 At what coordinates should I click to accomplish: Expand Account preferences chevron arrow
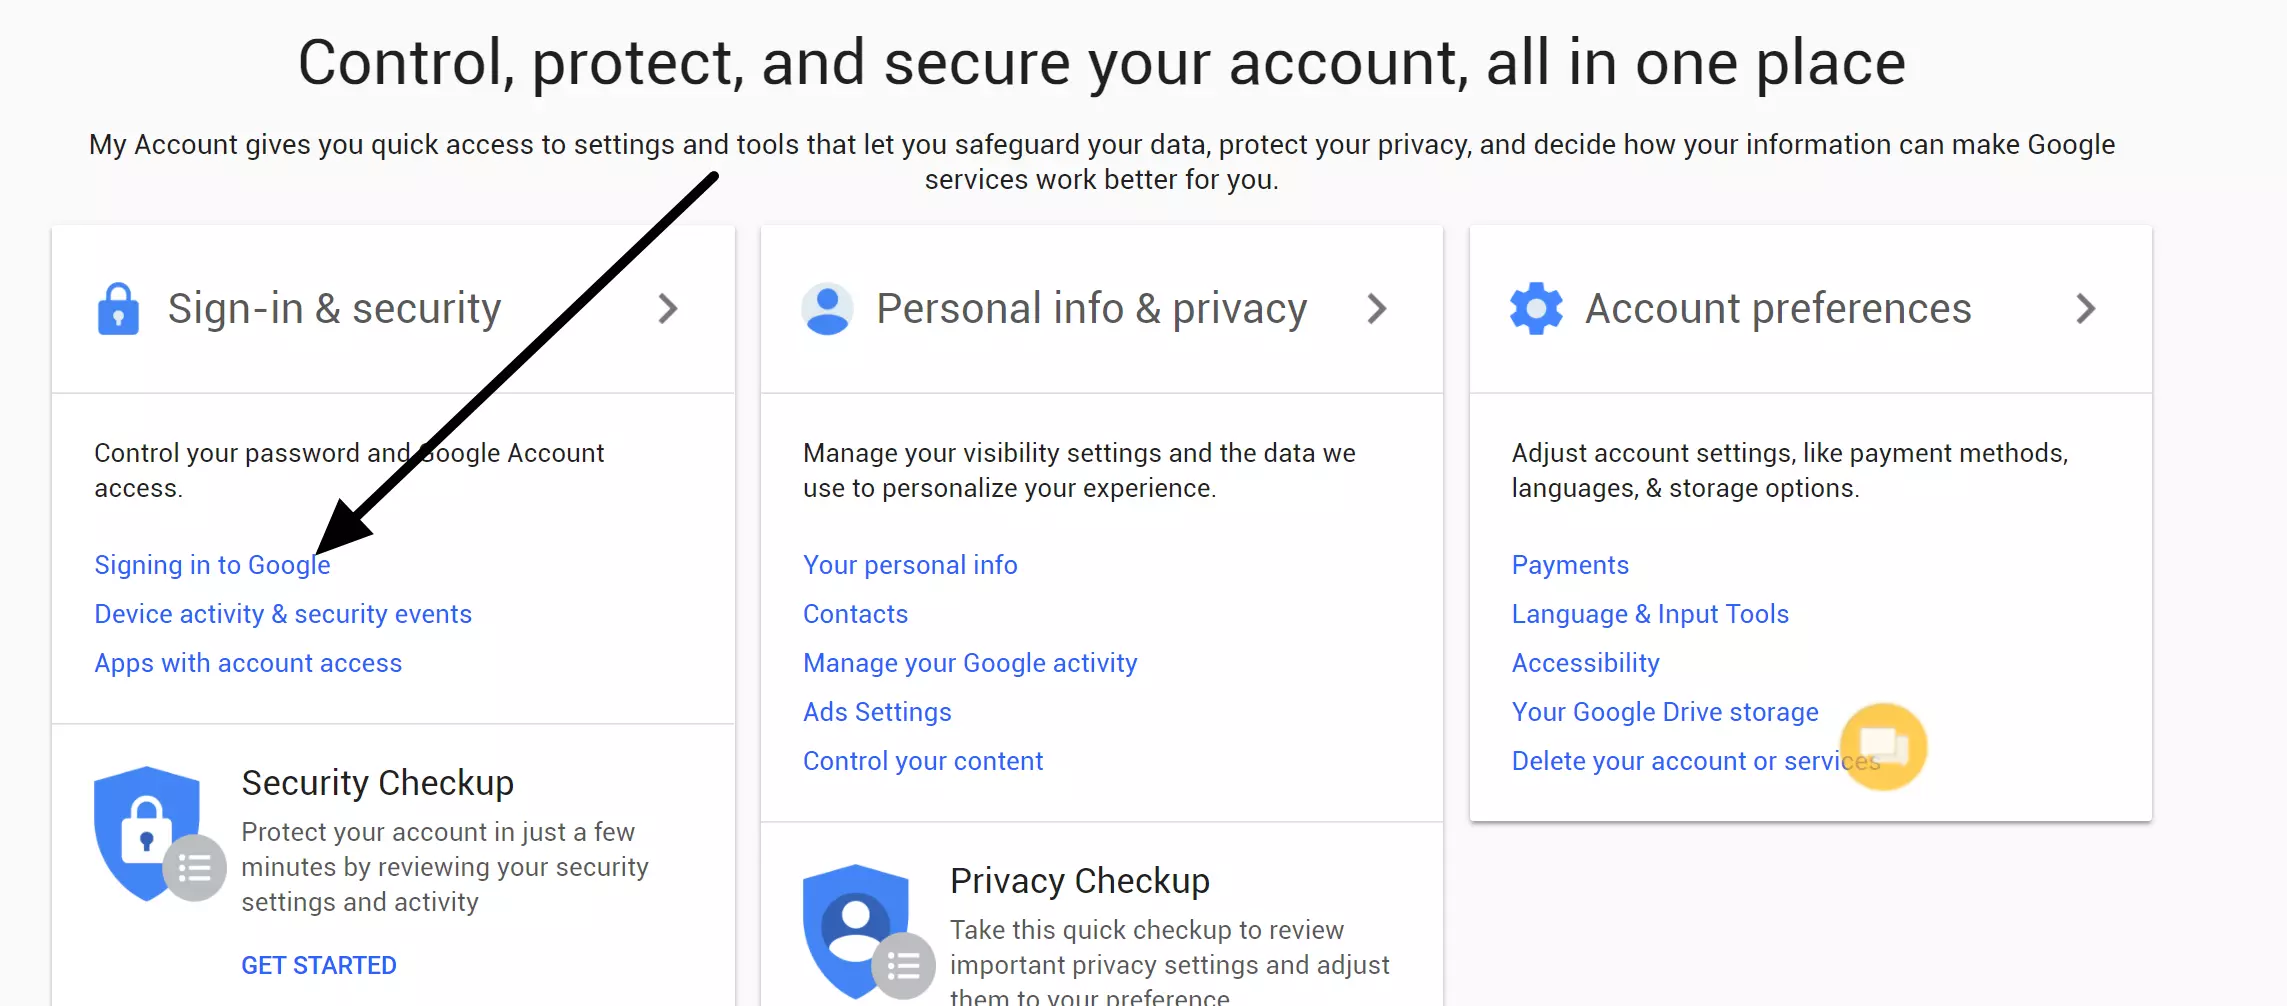[2085, 309]
